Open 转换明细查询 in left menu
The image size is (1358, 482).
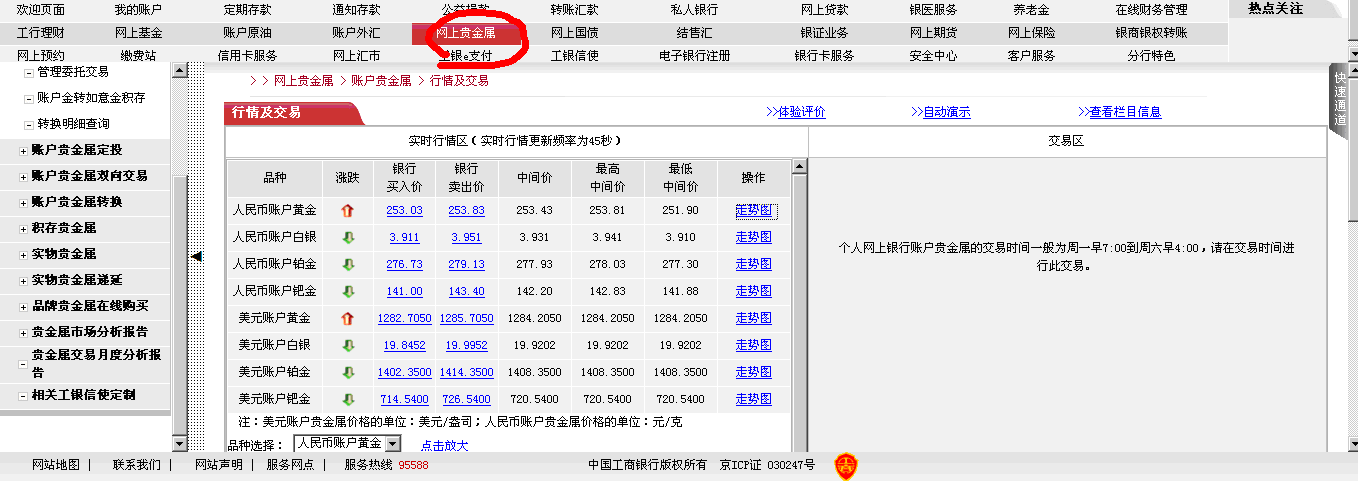(73, 125)
